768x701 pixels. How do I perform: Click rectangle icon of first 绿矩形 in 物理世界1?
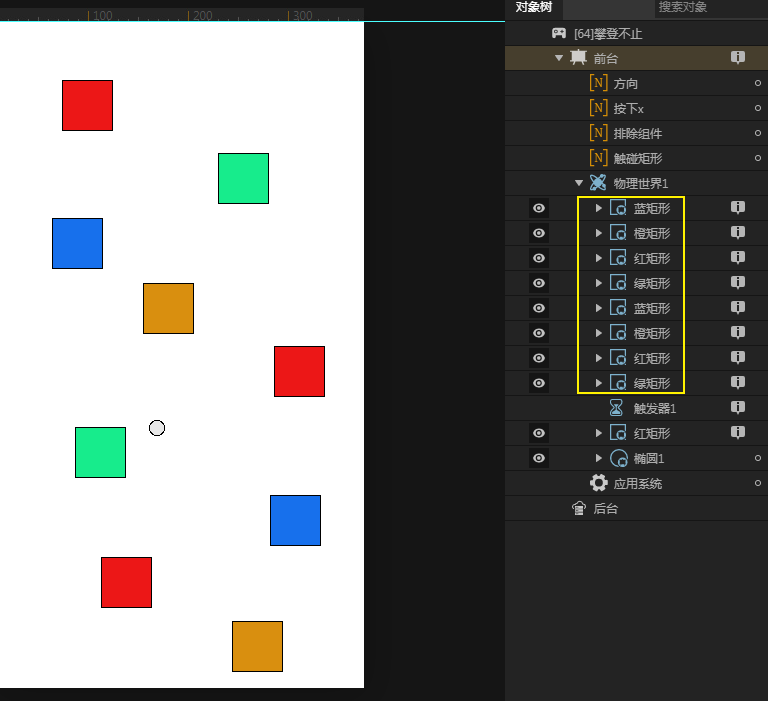618,283
